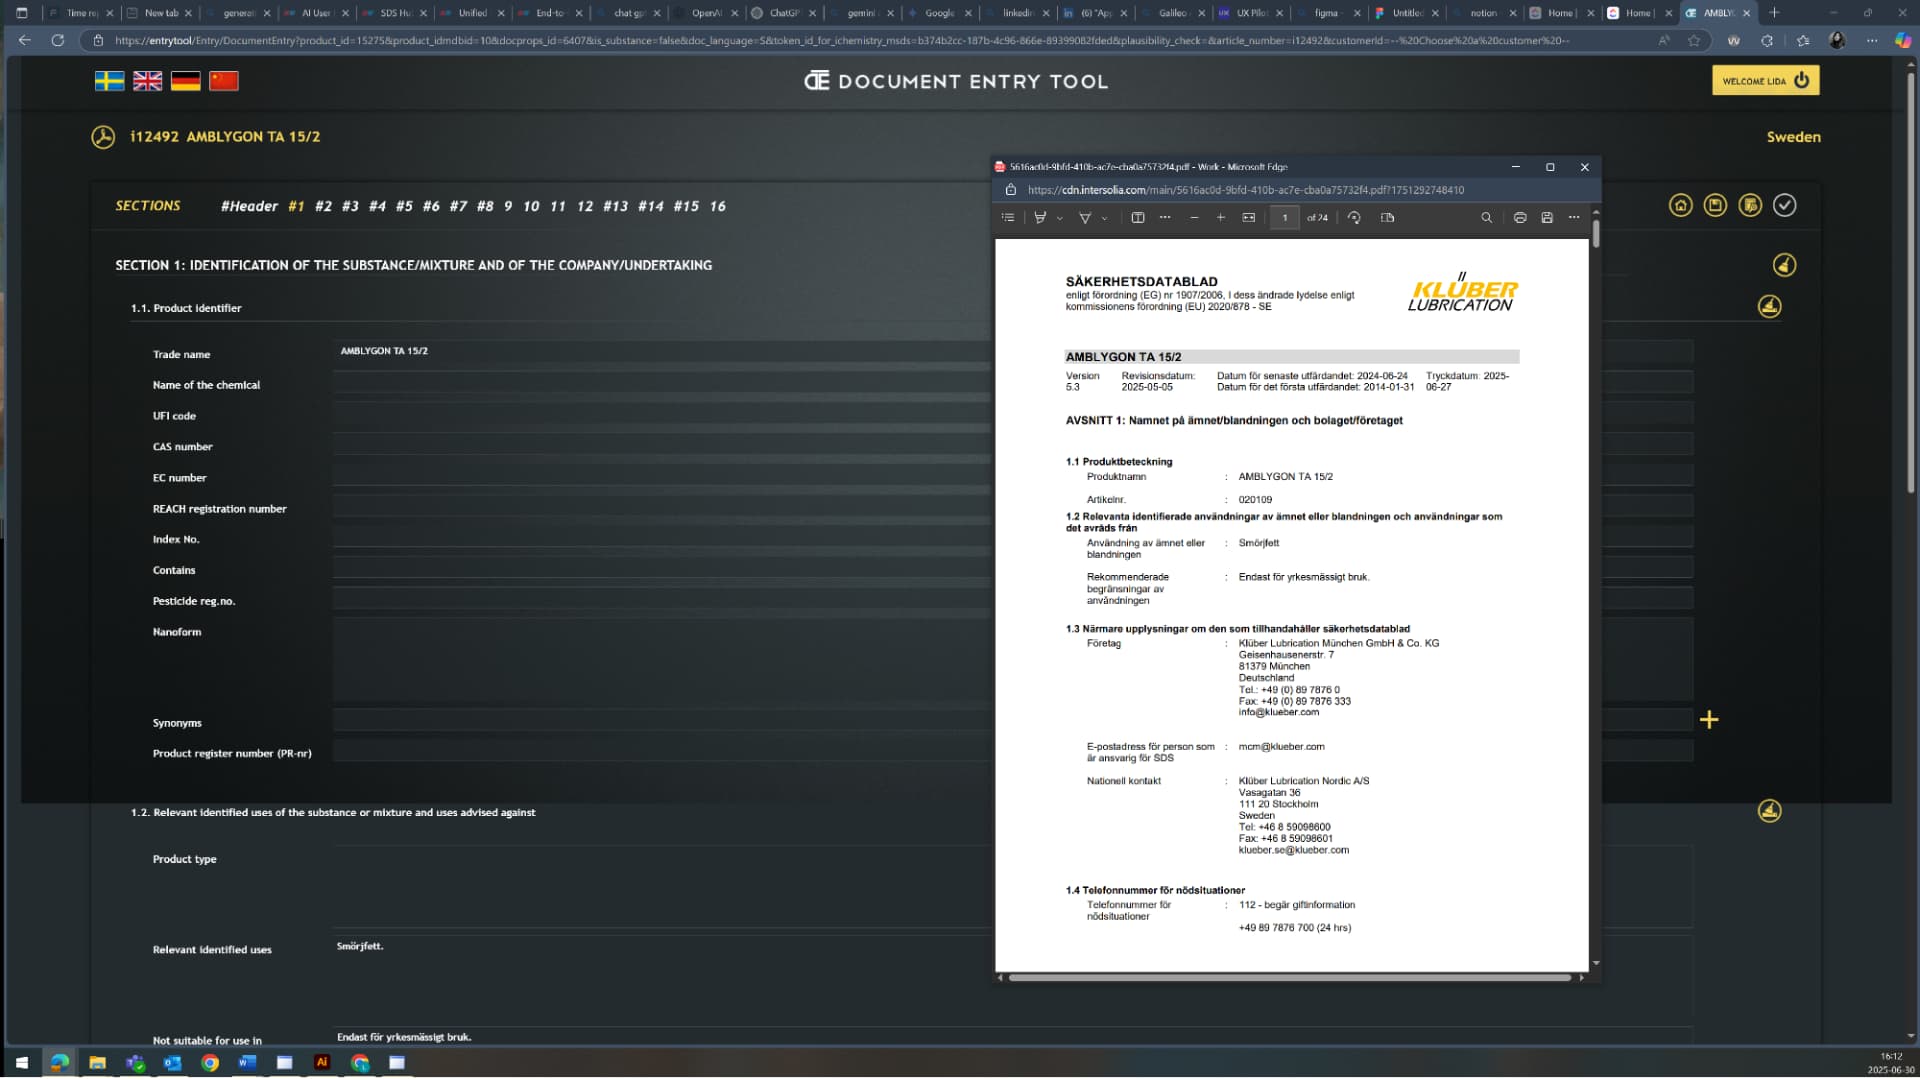Refresh the browser page

(58, 41)
